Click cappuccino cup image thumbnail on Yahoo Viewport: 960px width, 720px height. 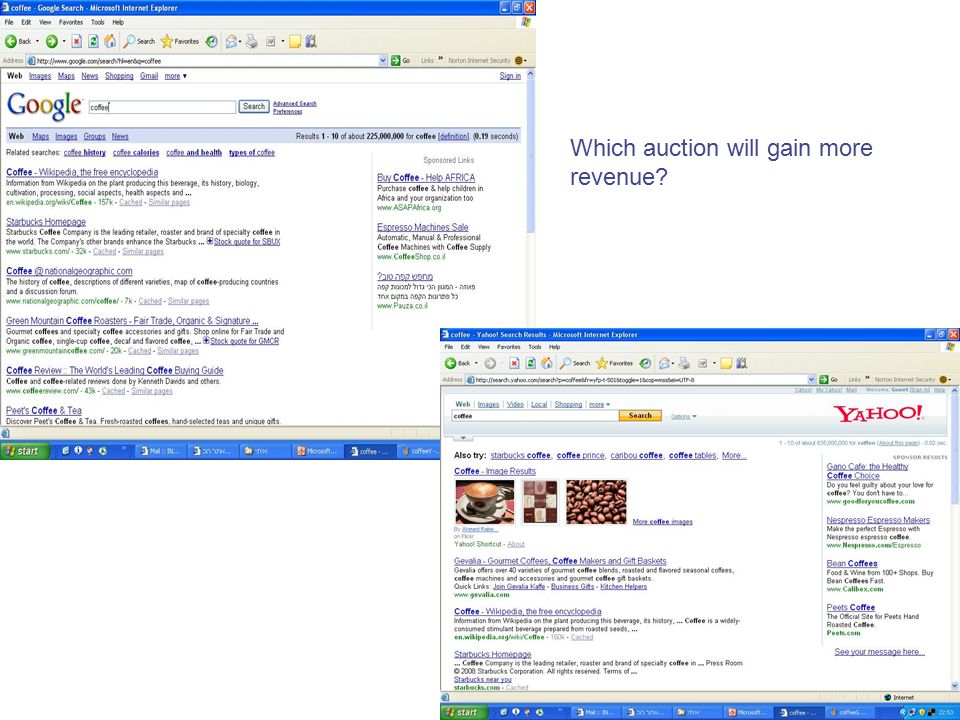pyautogui.click(x=485, y=502)
